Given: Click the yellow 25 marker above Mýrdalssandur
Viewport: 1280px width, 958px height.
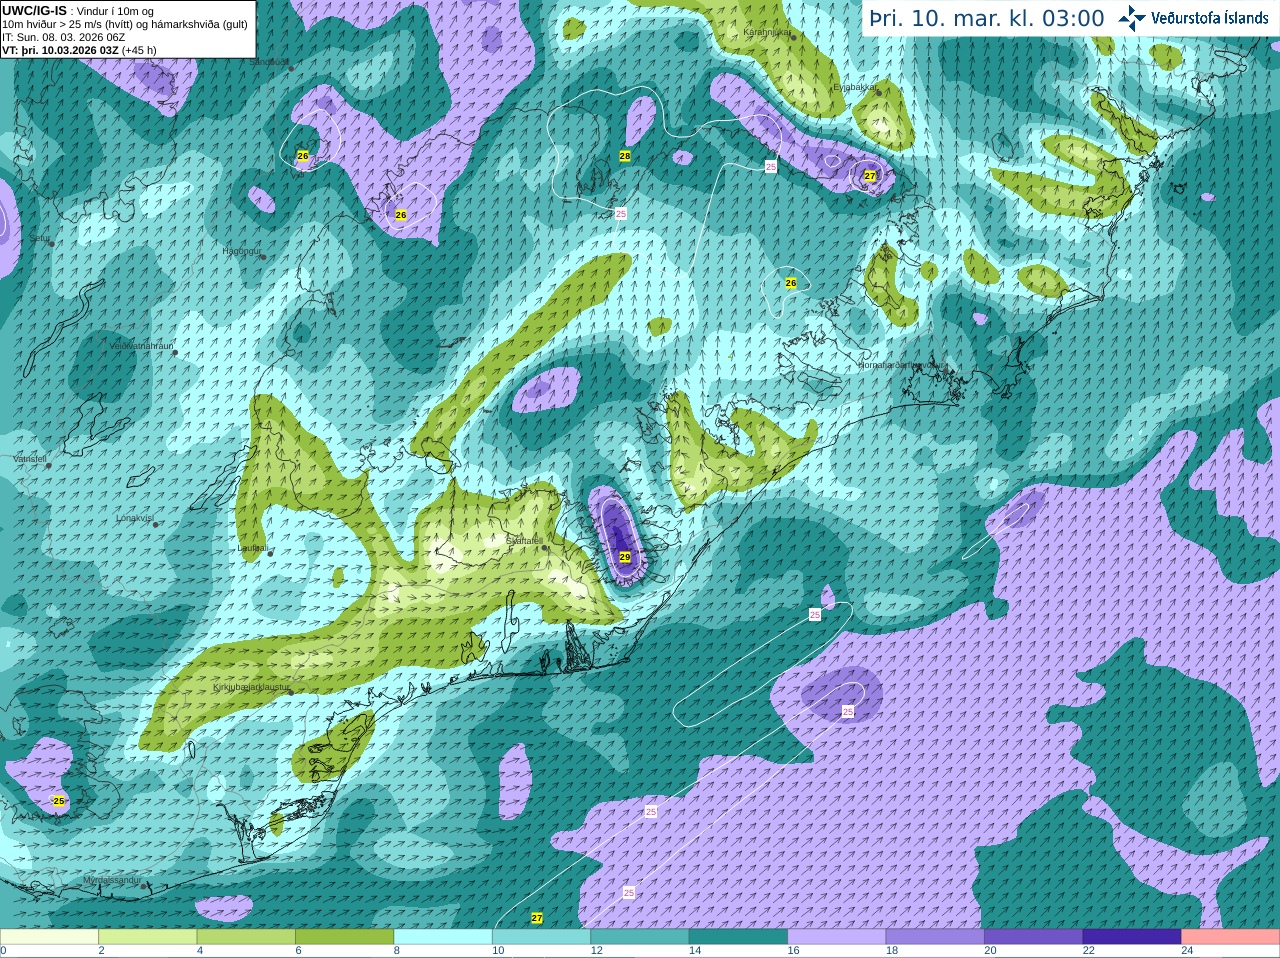Looking at the screenshot, I should point(59,801).
